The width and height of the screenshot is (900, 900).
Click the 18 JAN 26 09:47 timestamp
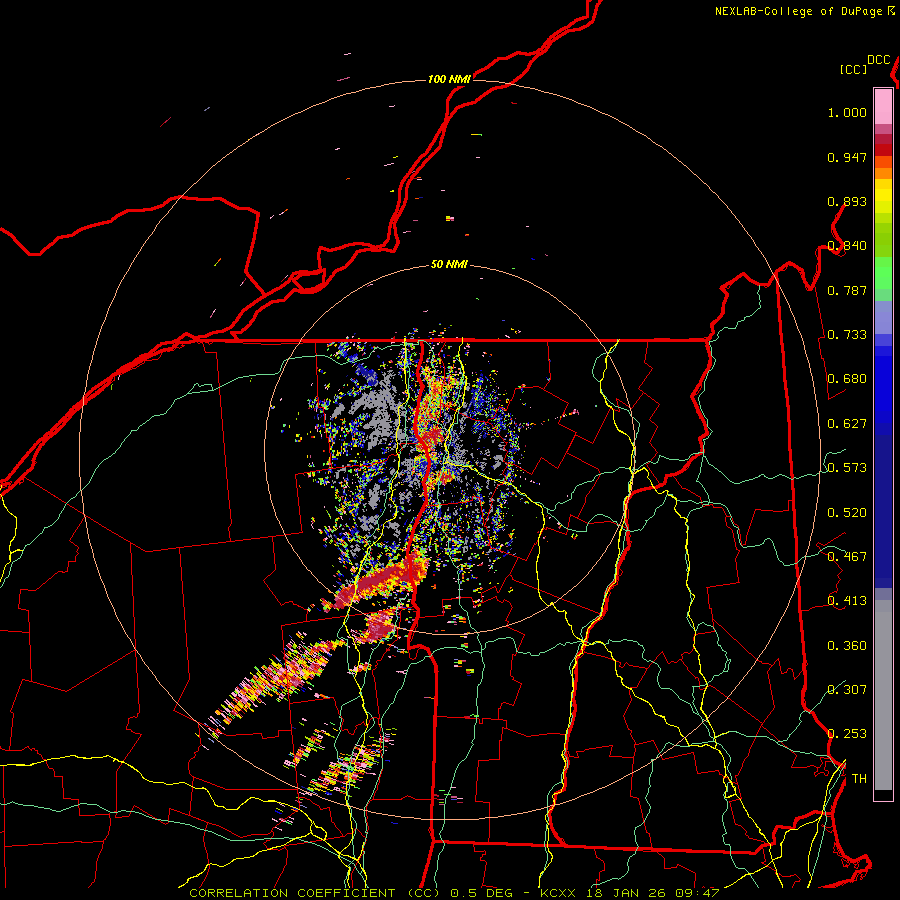651,893
